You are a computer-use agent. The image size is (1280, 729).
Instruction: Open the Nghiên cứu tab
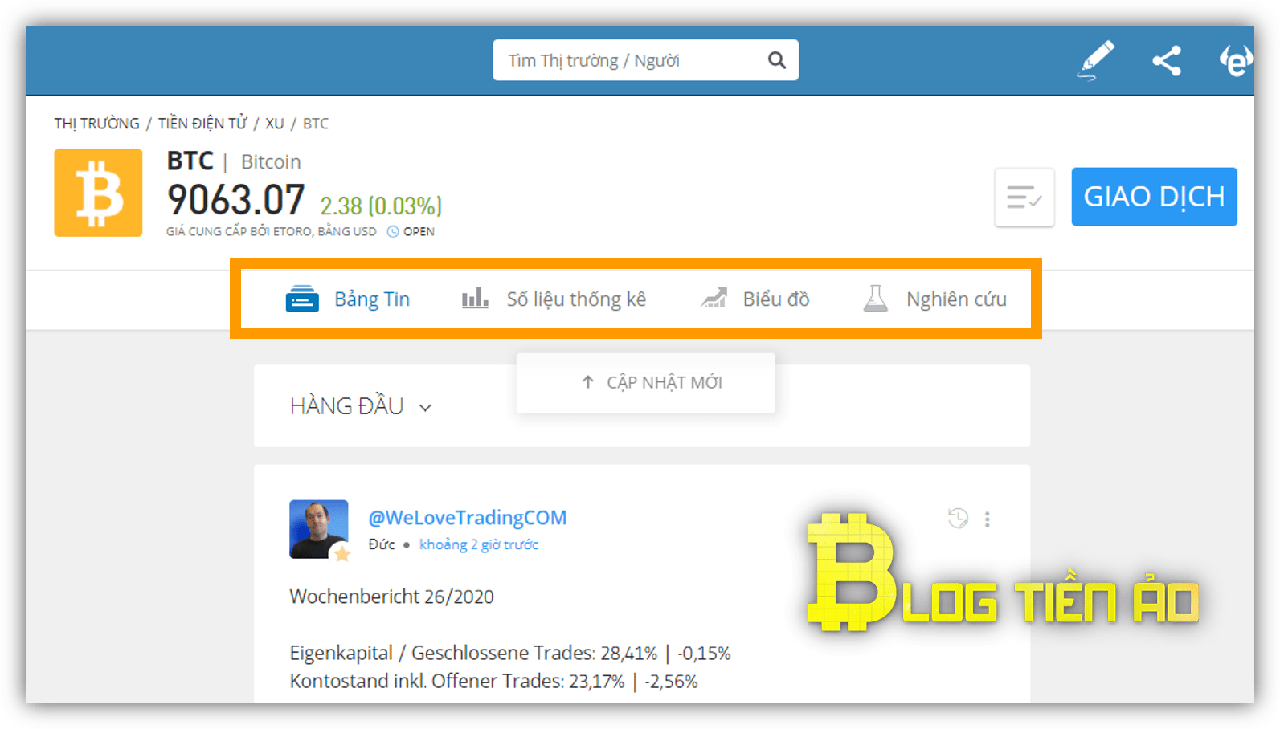(935, 299)
